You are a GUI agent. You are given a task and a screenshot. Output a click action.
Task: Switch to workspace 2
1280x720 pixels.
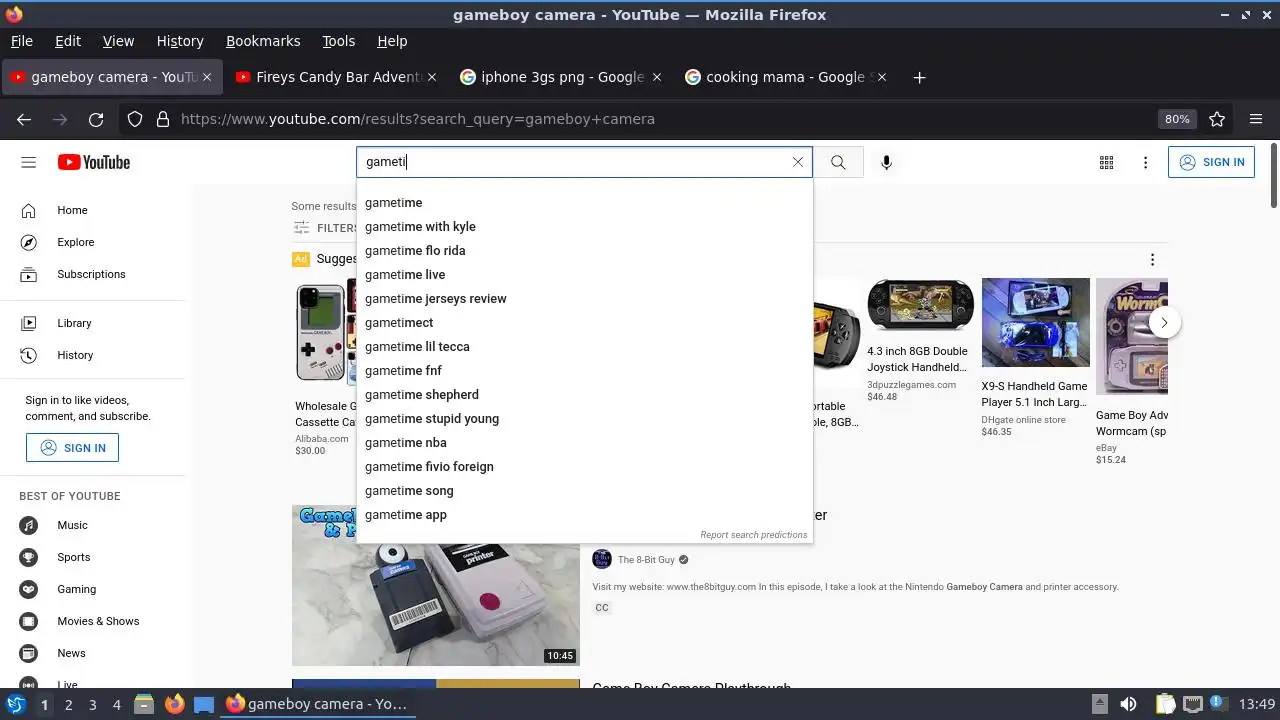[x=68, y=705]
